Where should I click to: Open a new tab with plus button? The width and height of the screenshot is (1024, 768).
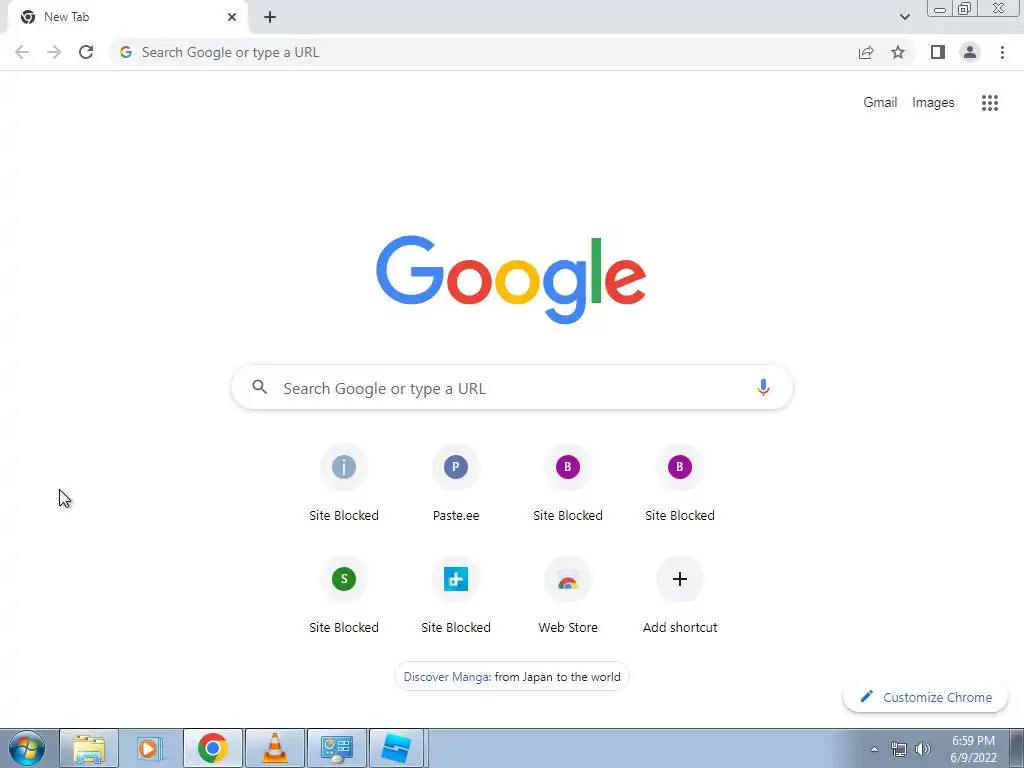[x=270, y=17]
